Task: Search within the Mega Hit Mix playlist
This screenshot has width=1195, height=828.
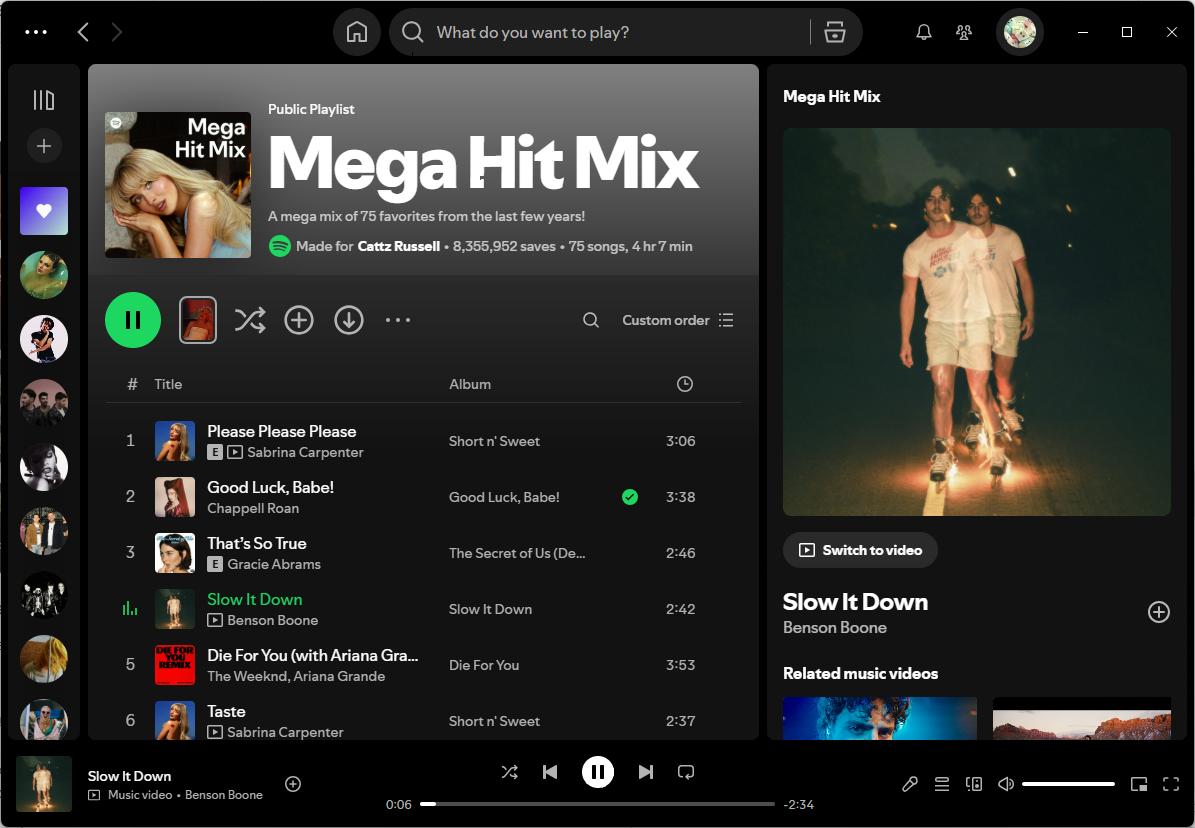Action: tap(590, 320)
